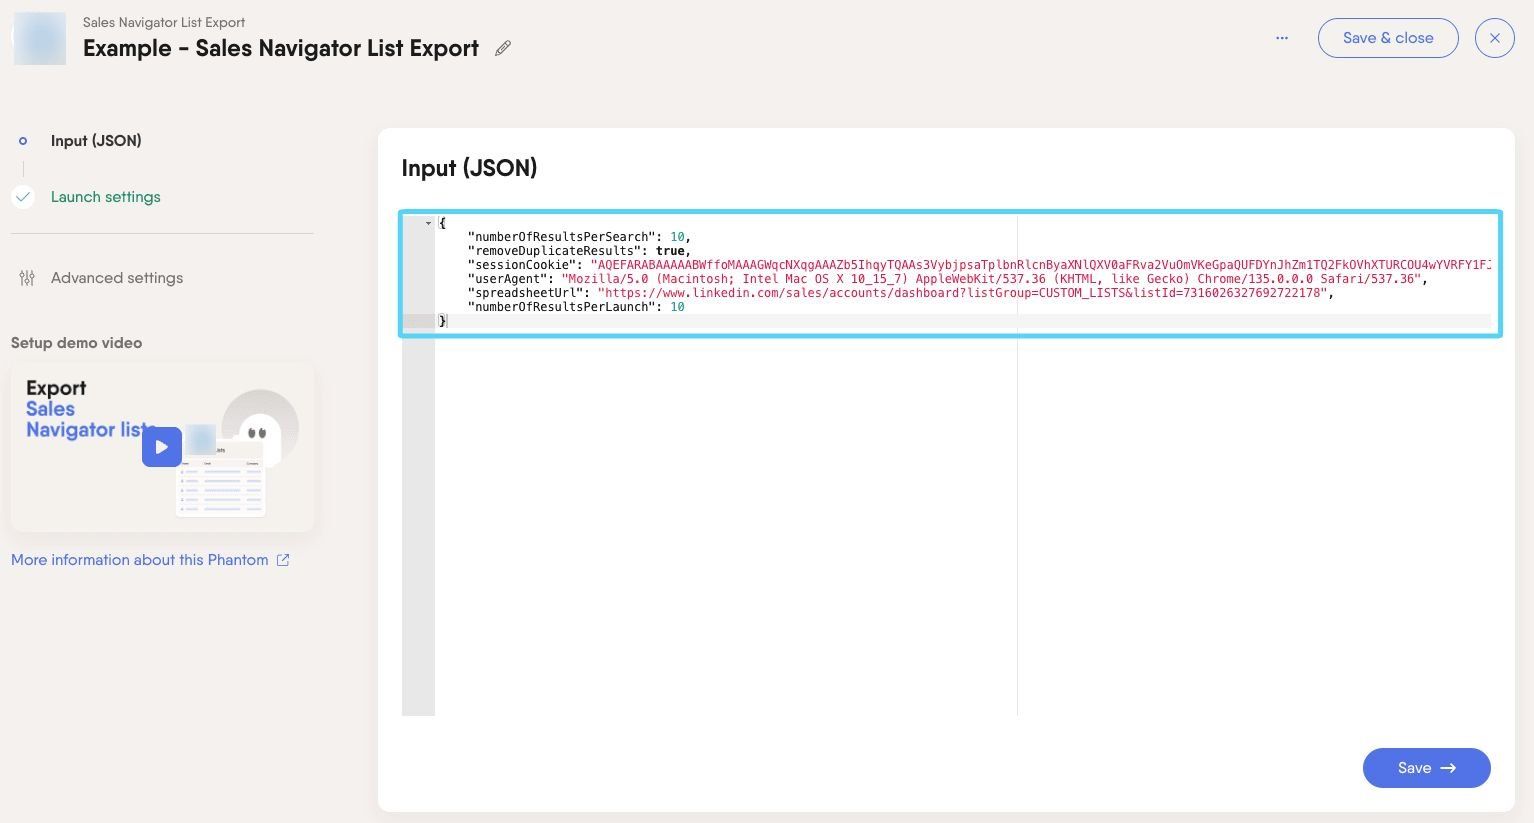Click the numberOfResultsPerSearch value 10
Viewport: 1534px width, 823px height.
[x=677, y=237]
